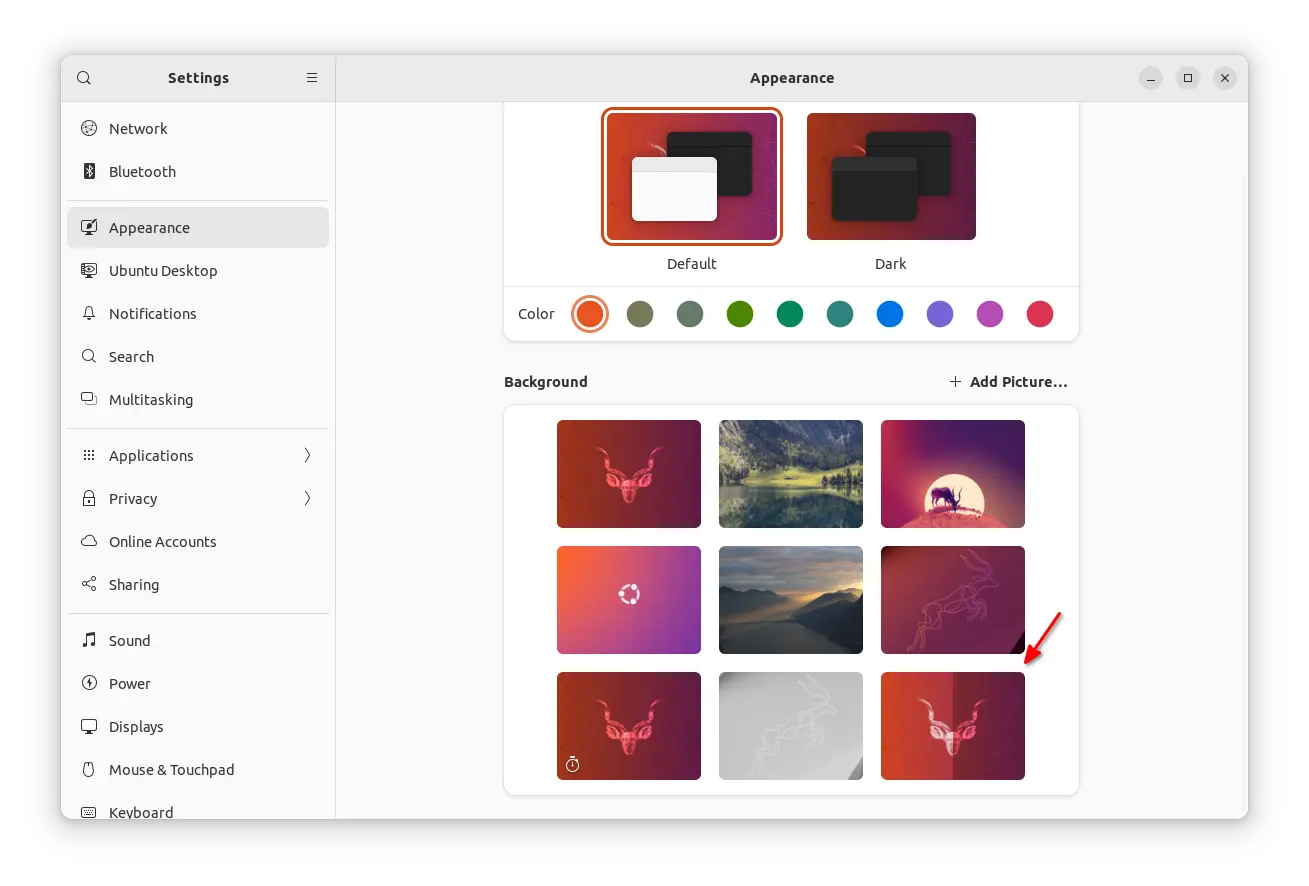Pick the green accent color swatch
This screenshot has width=1309, height=886.
740,314
